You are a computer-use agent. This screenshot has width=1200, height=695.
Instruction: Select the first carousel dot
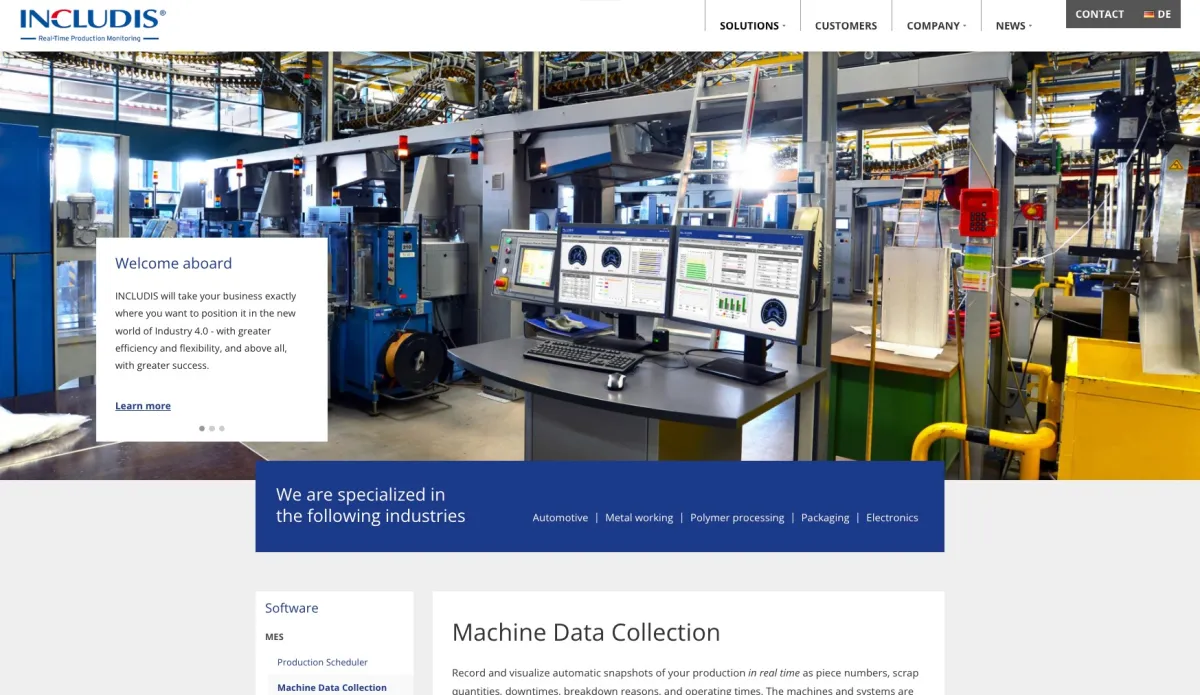[x=202, y=428]
